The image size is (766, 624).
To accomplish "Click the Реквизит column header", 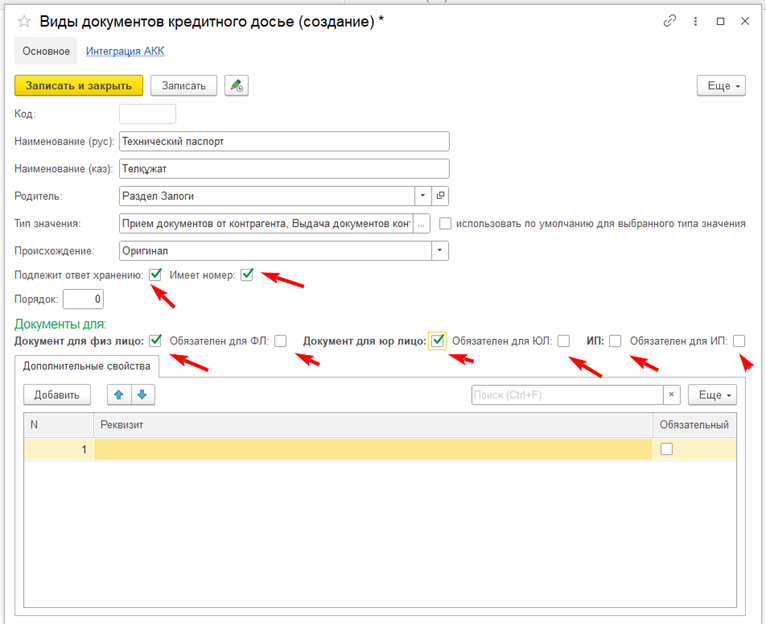I will point(373,425).
